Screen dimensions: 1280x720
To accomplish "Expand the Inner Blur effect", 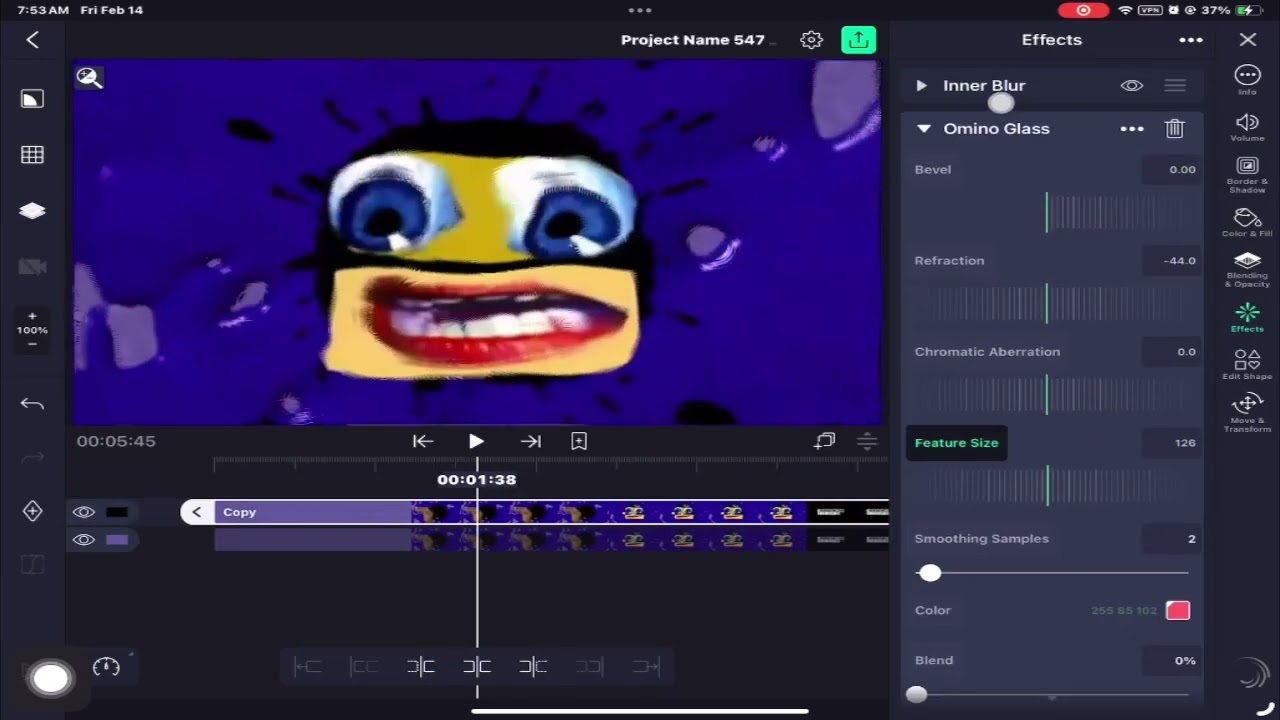I will pyautogui.click(x=921, y=86).
